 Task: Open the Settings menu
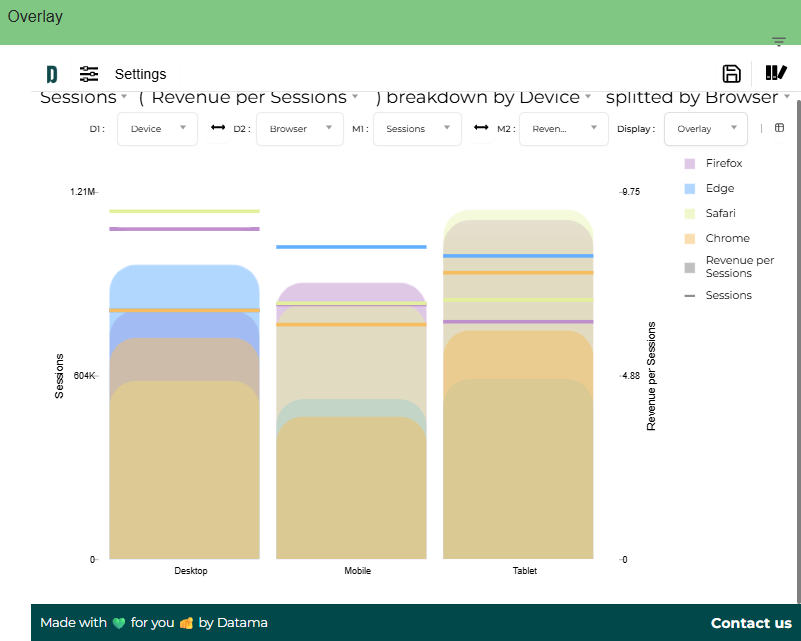(140, 73)
